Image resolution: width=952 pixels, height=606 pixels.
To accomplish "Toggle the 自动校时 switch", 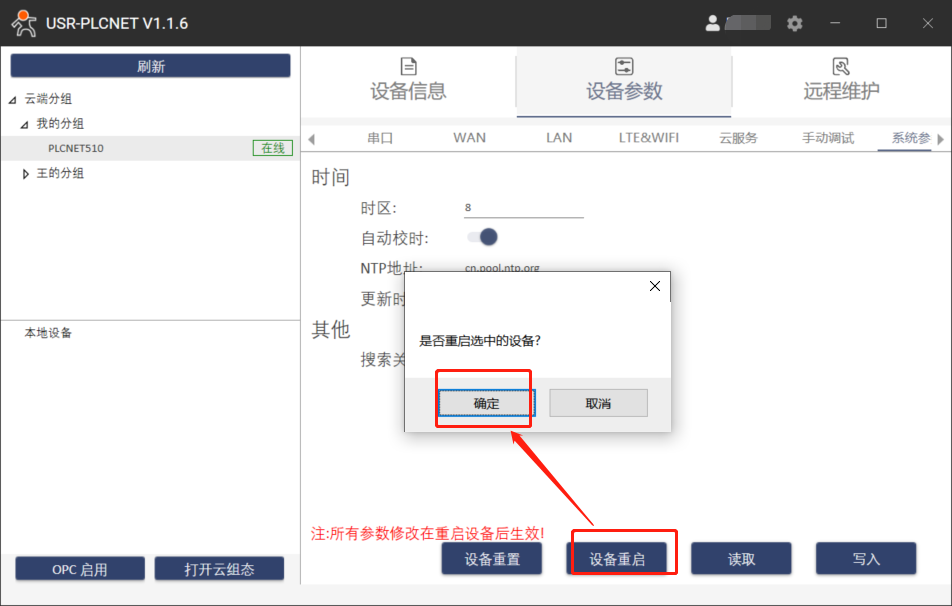I will [x=482, y=237].
